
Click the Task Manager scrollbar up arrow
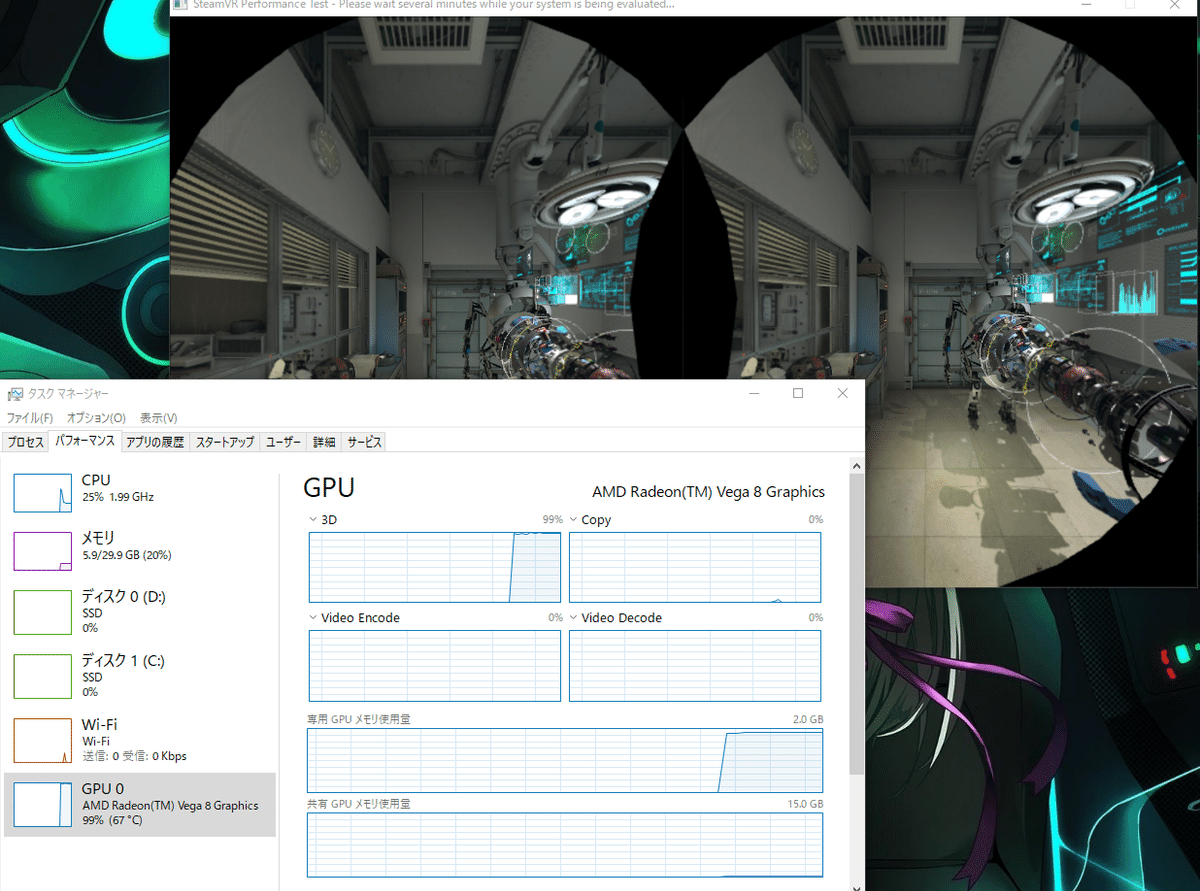click(x=856, y=465)
